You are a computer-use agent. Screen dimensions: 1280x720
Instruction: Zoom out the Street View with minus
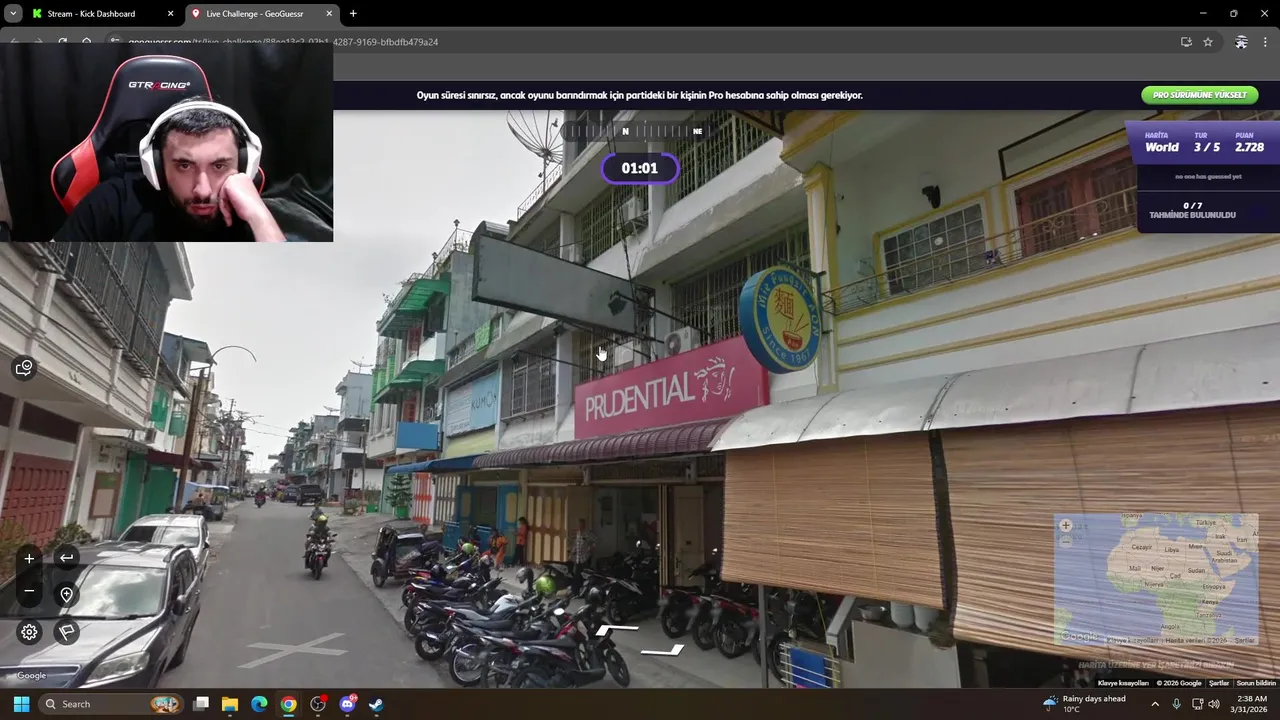point(29,591)
